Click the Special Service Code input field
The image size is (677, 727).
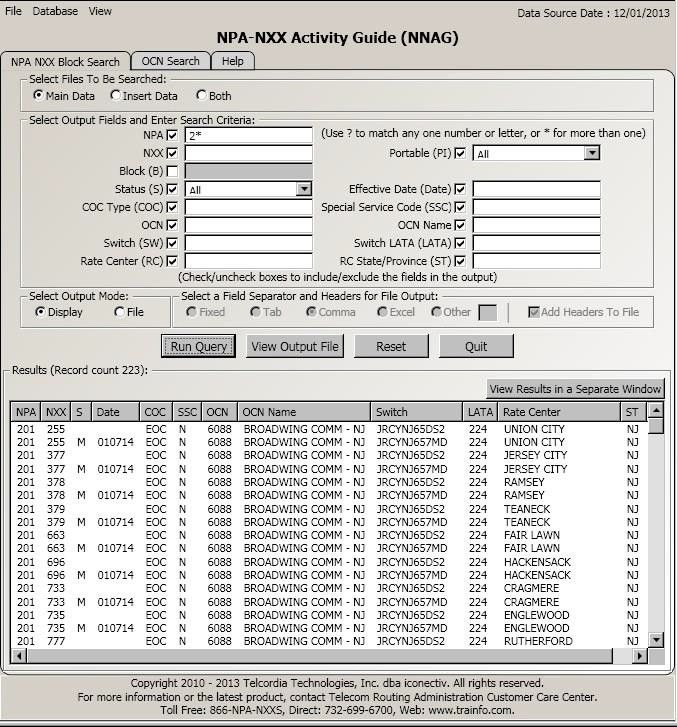tap(536, 207)
